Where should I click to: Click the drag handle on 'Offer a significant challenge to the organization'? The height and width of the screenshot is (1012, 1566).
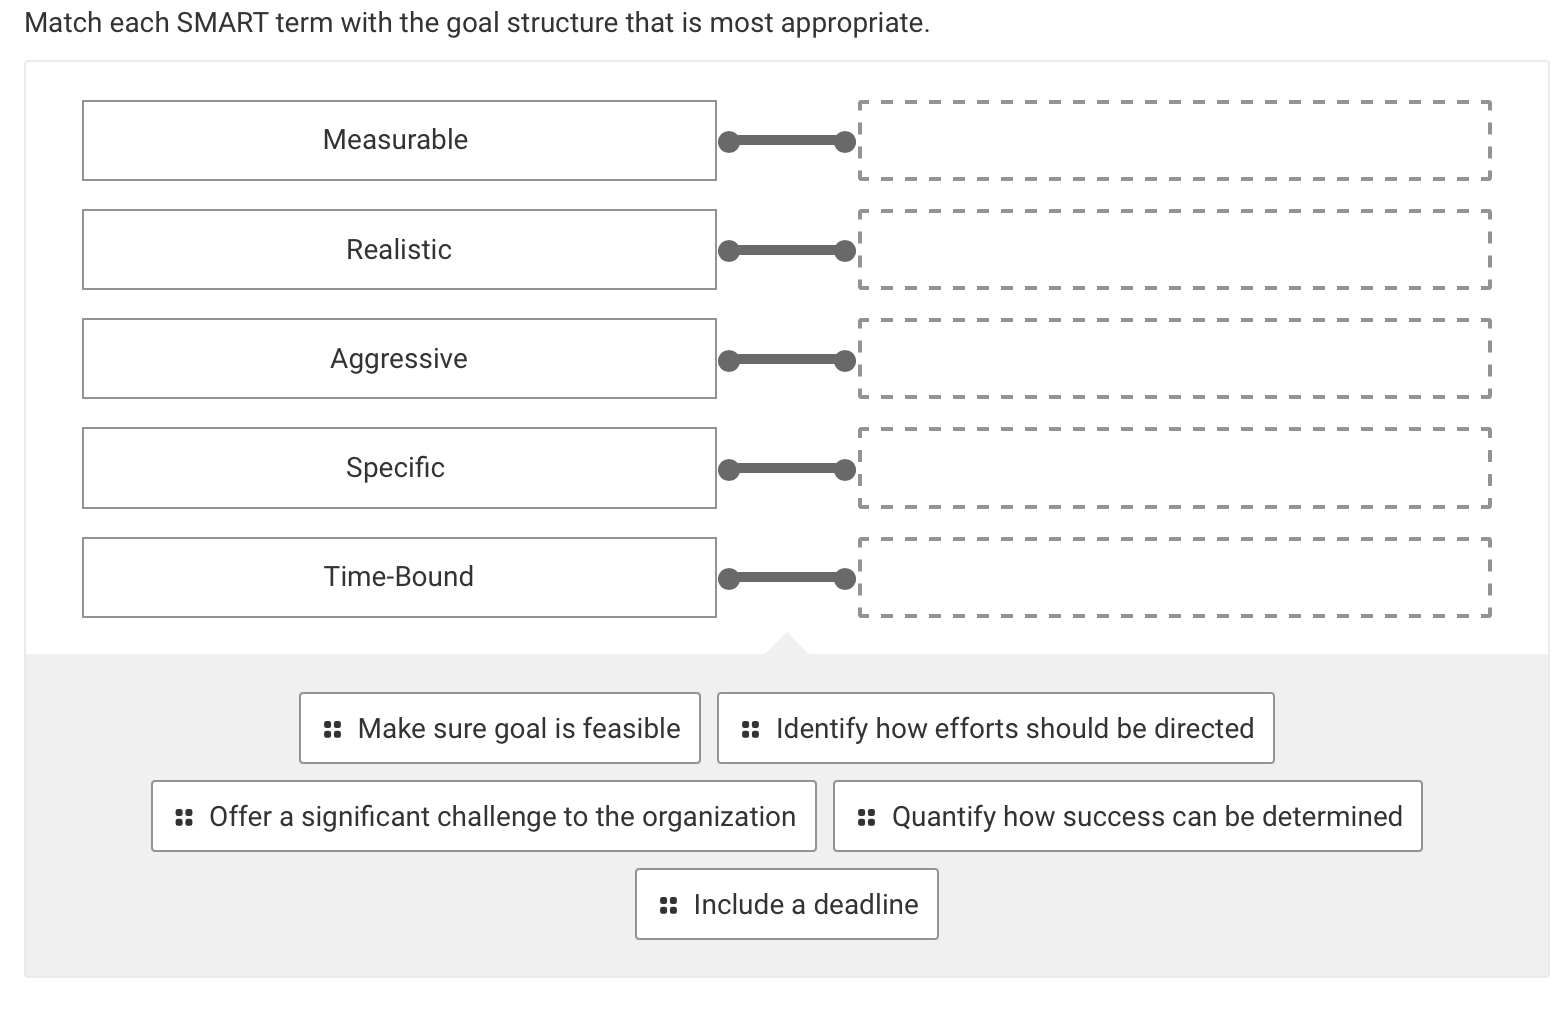click(x=183, y=816)
